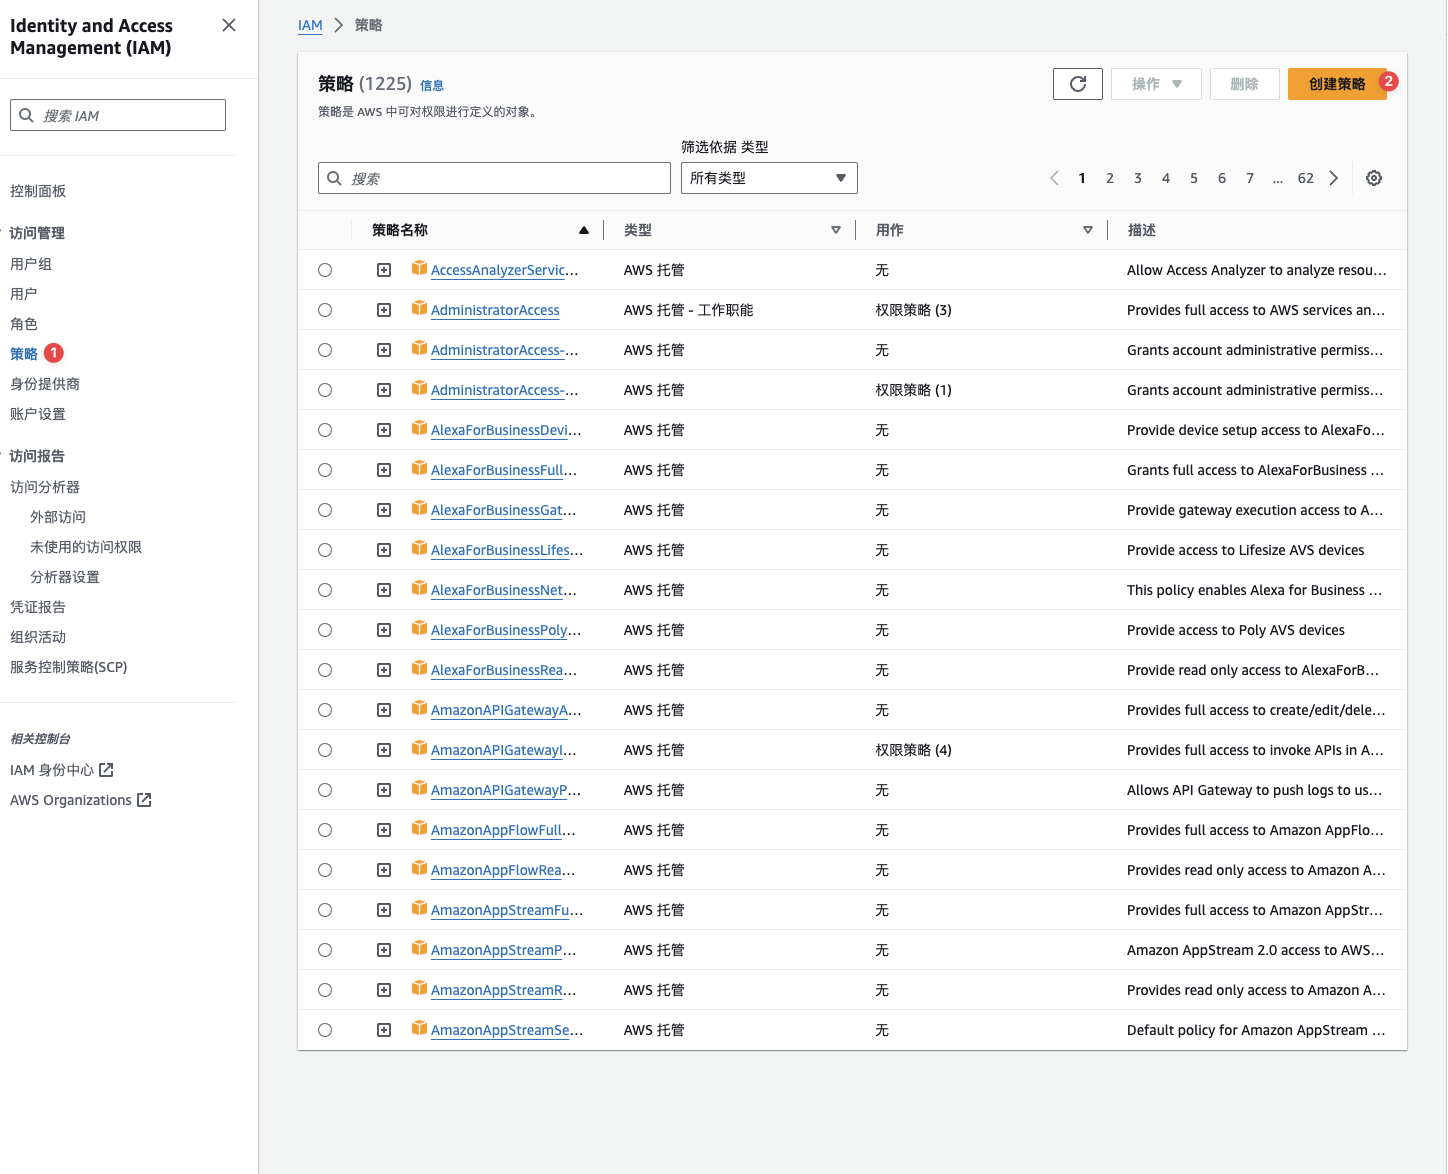The image size is (1448, 1174).
Task: Click the filter arrow on the 用作 column
Action: click(1088, 230)
